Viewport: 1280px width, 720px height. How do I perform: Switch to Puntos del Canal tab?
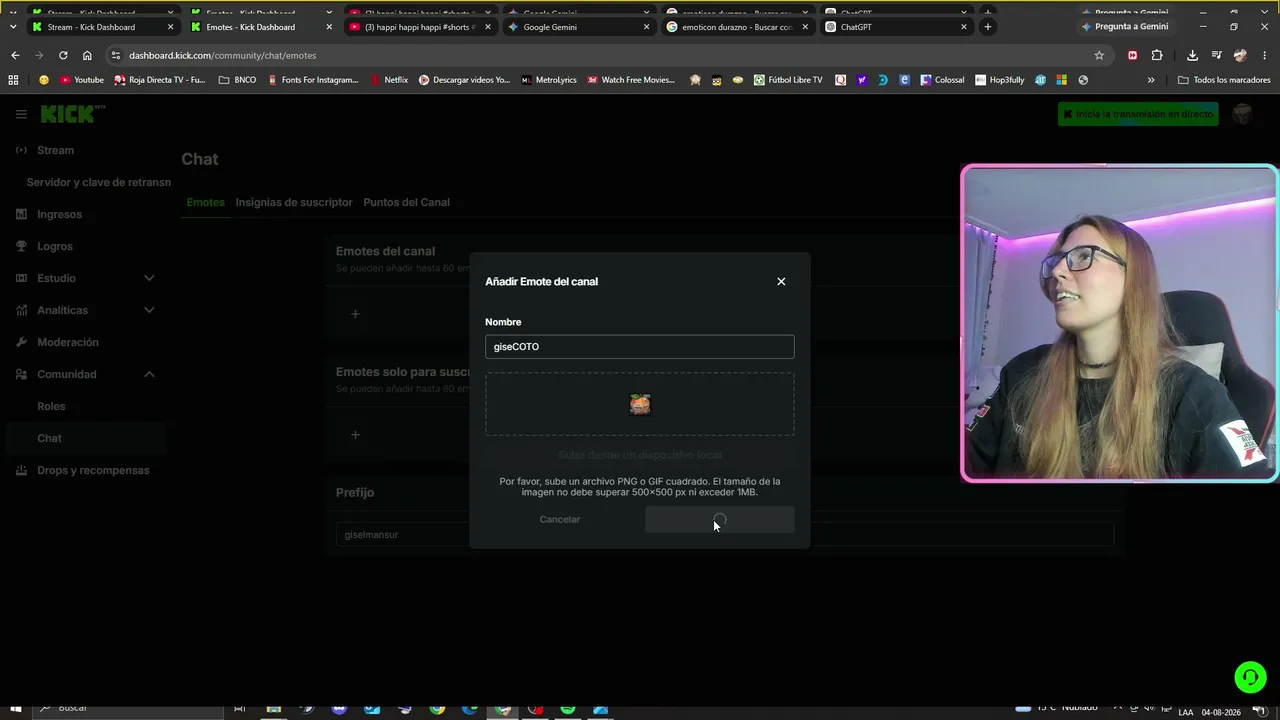coord(406,202)
